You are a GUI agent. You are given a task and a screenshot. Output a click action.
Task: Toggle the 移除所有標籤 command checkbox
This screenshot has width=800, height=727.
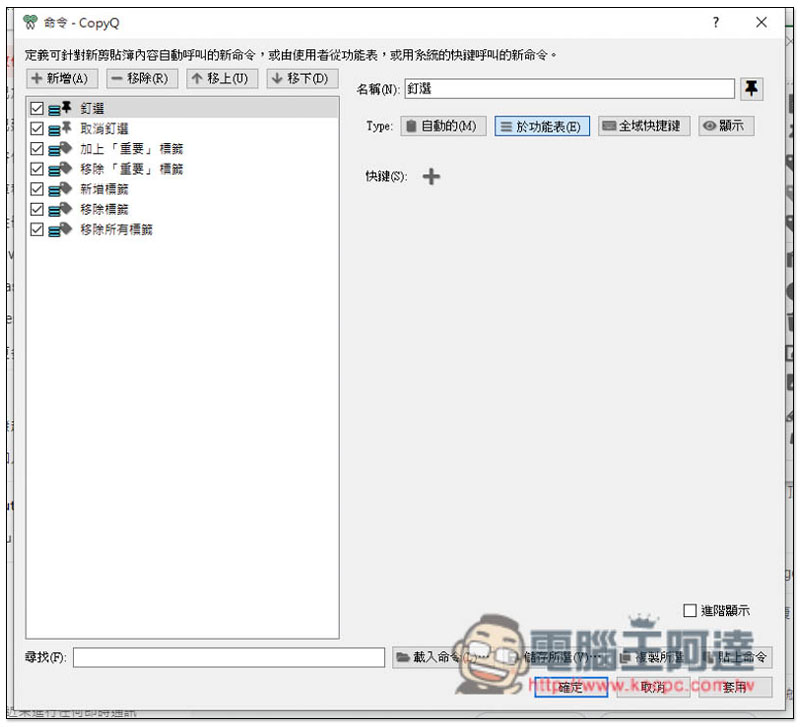[37, 230]
